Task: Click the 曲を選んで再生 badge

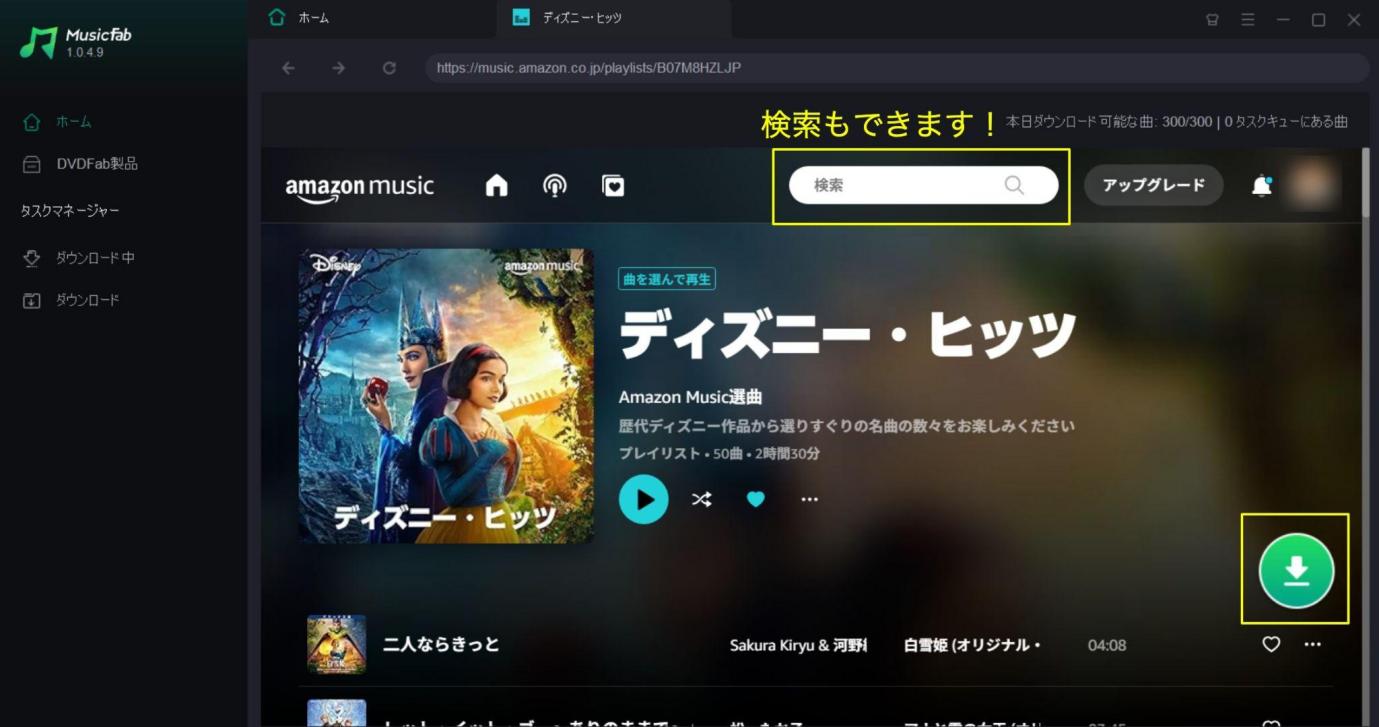Action: point(667,279)
